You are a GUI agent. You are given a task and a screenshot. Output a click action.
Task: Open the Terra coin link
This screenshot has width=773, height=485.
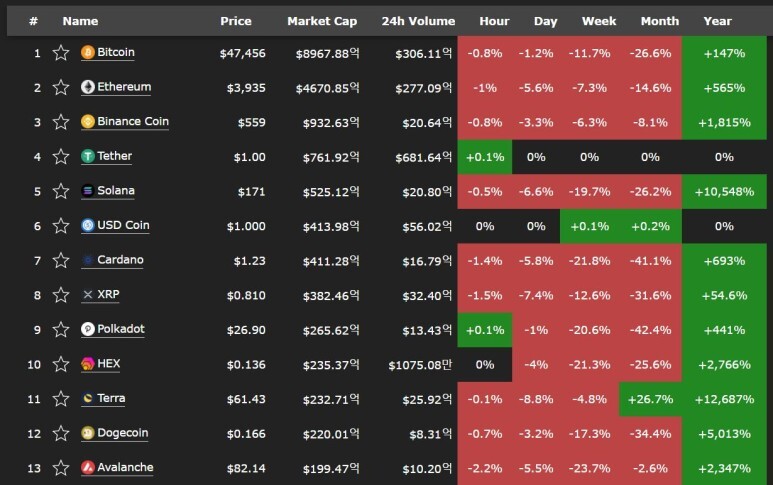point(111,398)
